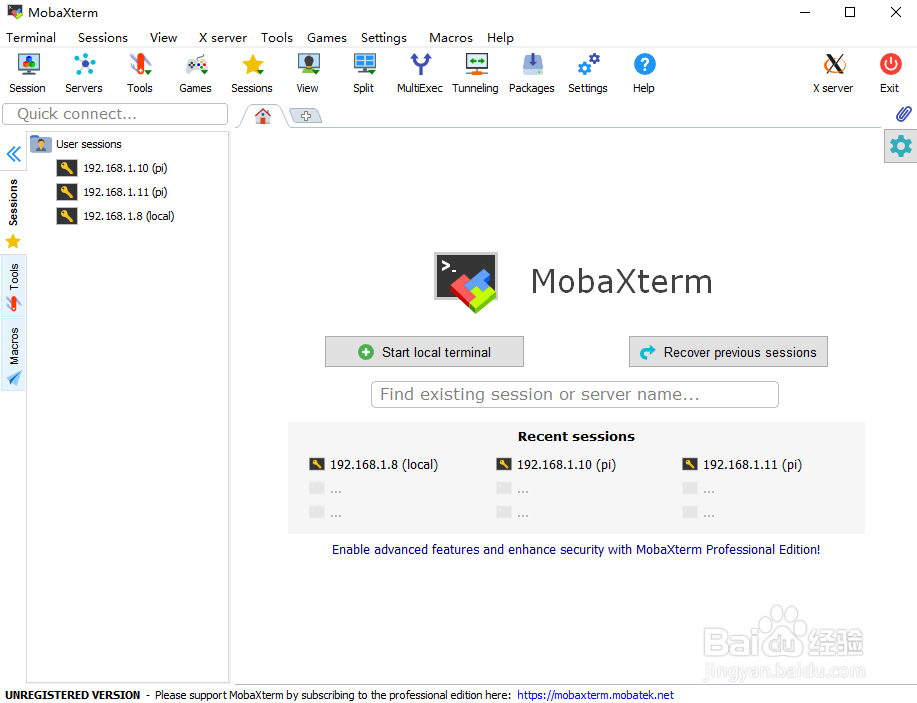
Task: Open recent session 192.168.1.10 (pi)
Action: point(556,464)
